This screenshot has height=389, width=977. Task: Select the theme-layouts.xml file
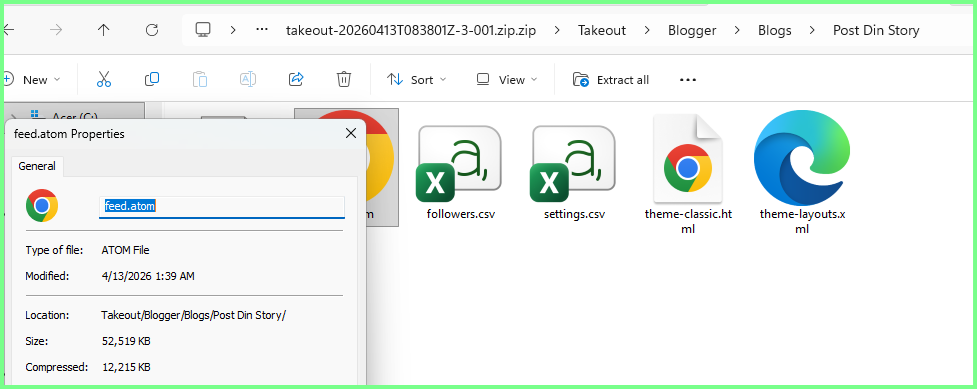coord(802,174)
